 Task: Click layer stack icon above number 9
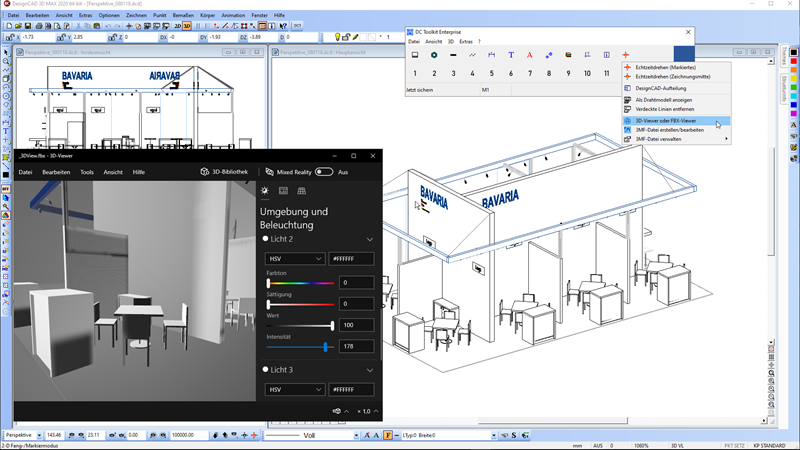click(568, 55)
